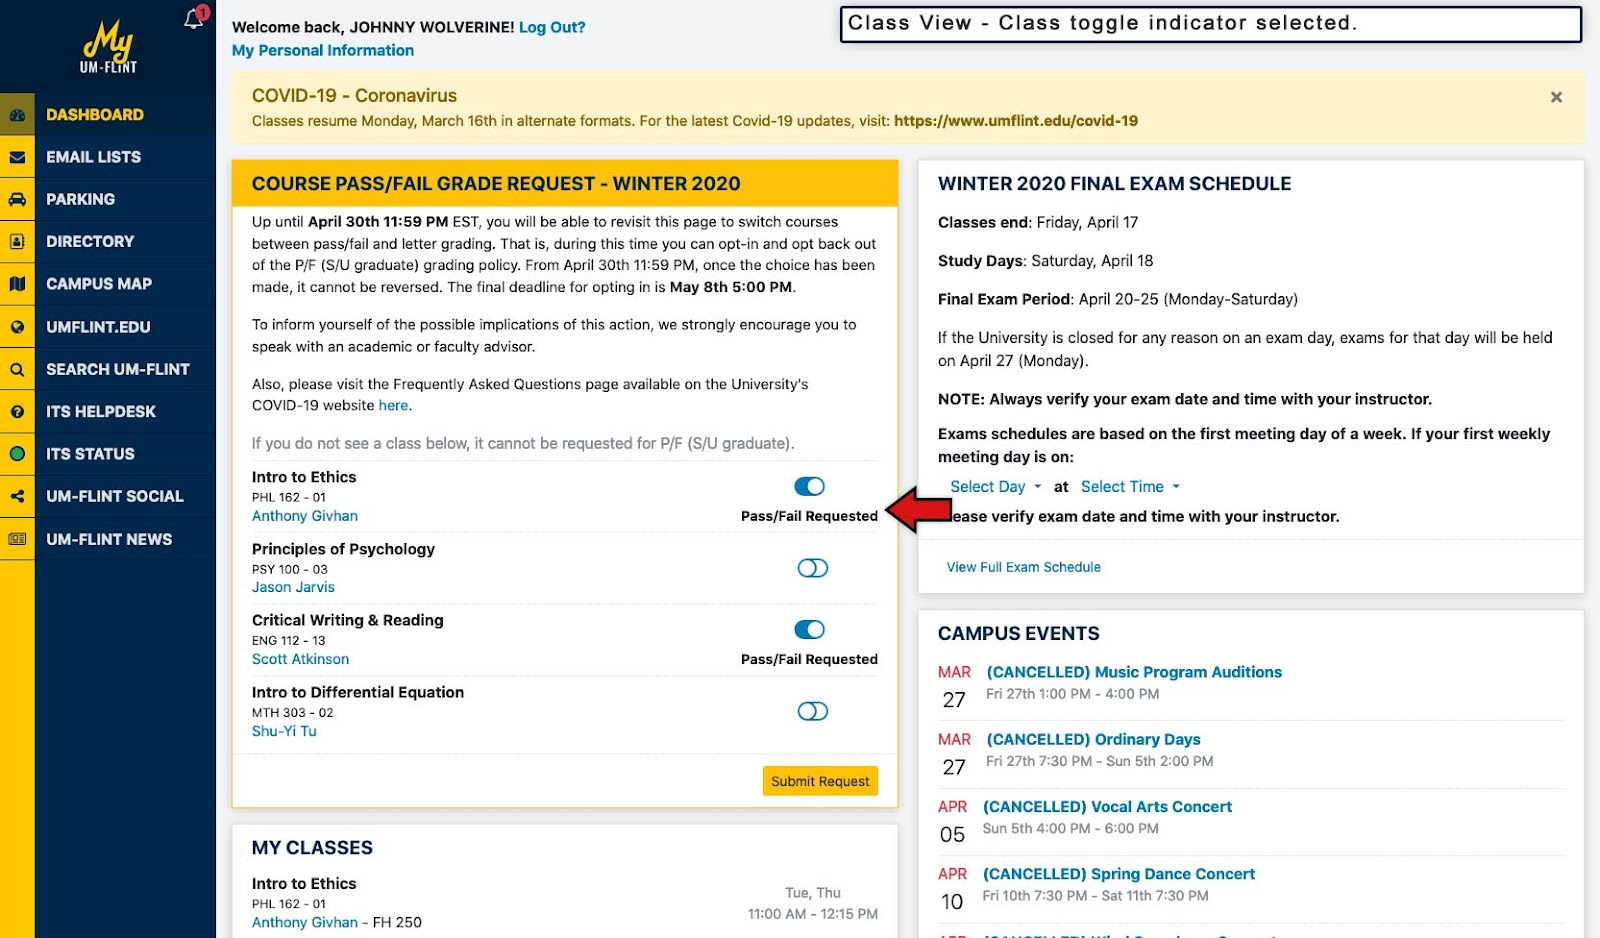Click the ITS Status green circle icon
The image size is (1600, 938).
click(17, 454)
